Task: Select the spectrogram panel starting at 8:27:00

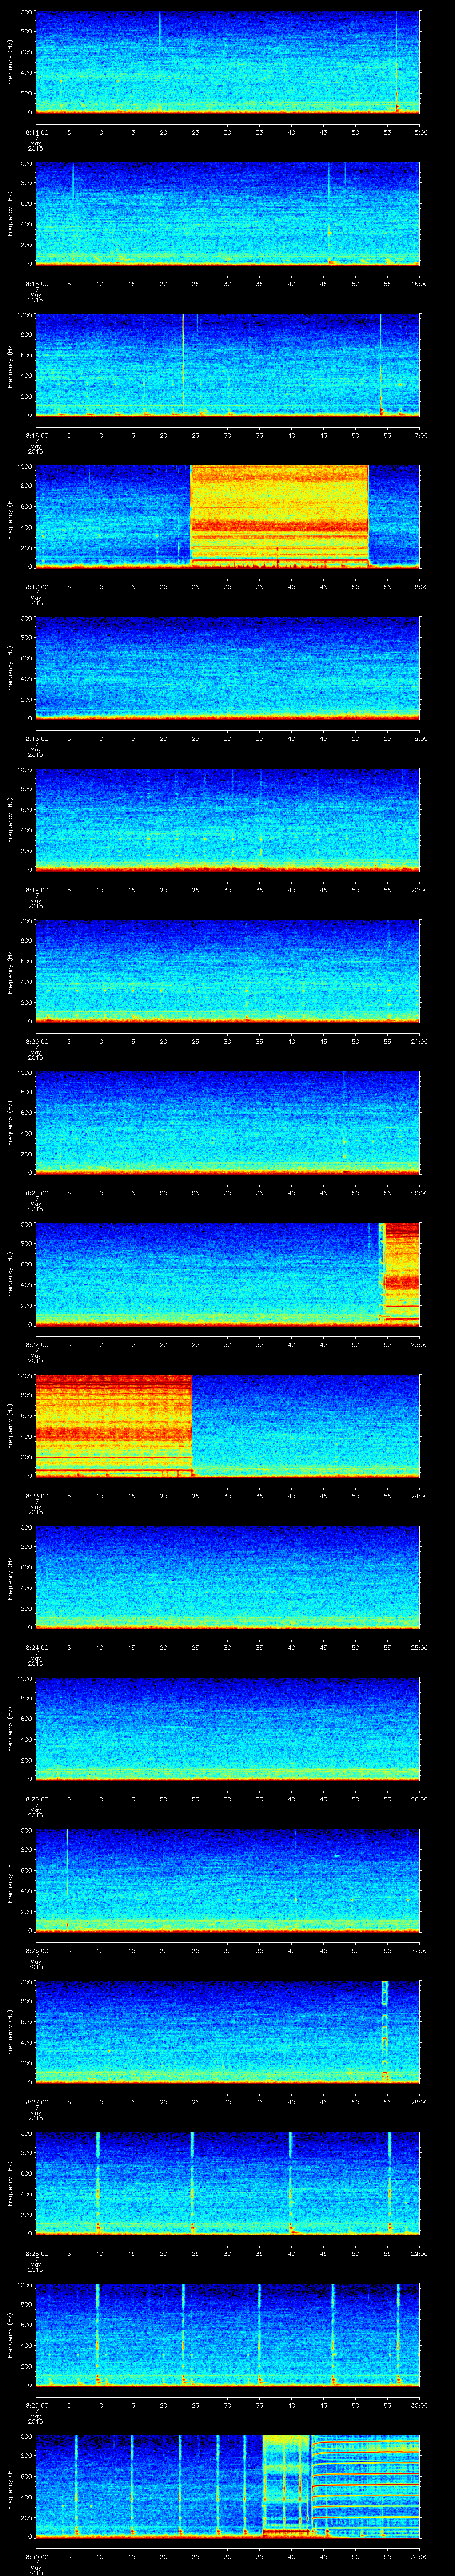Action: (x=227, y=2032)
